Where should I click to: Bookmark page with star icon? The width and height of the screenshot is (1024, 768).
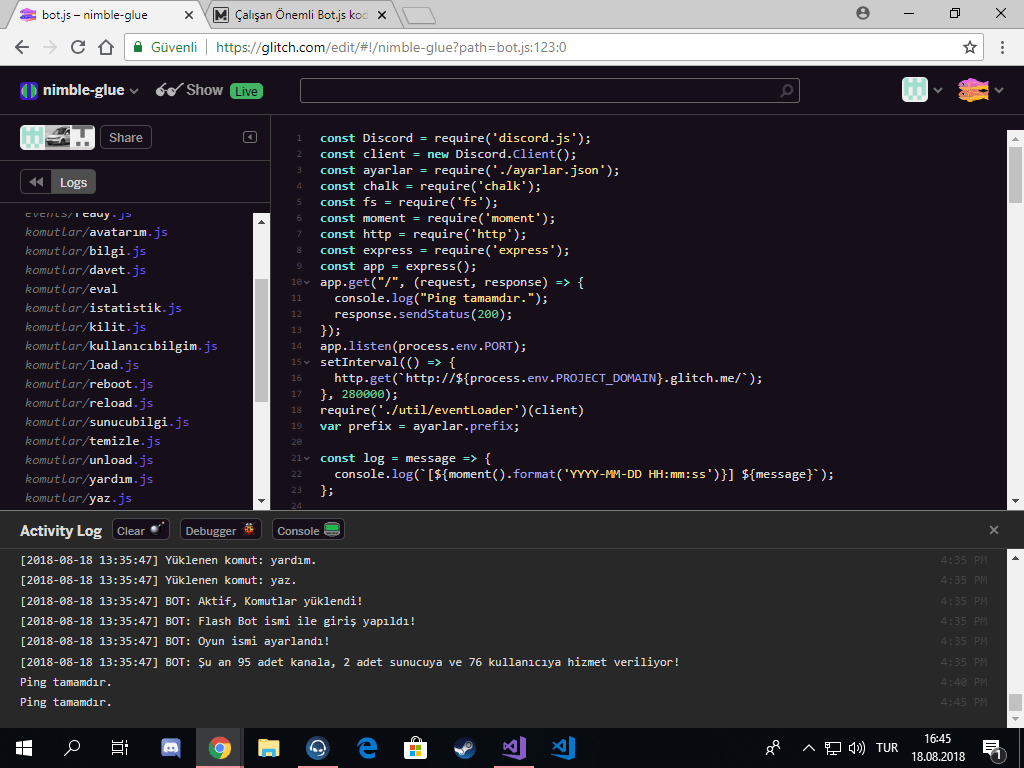[x=970, y=47]
